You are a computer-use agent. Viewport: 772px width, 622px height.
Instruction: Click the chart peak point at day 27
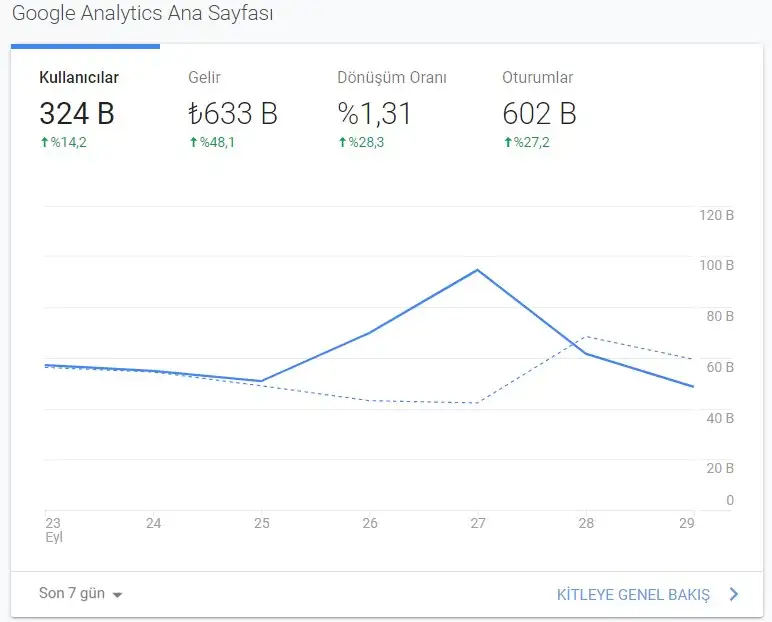pyautogui.click(x=478, y=270)
